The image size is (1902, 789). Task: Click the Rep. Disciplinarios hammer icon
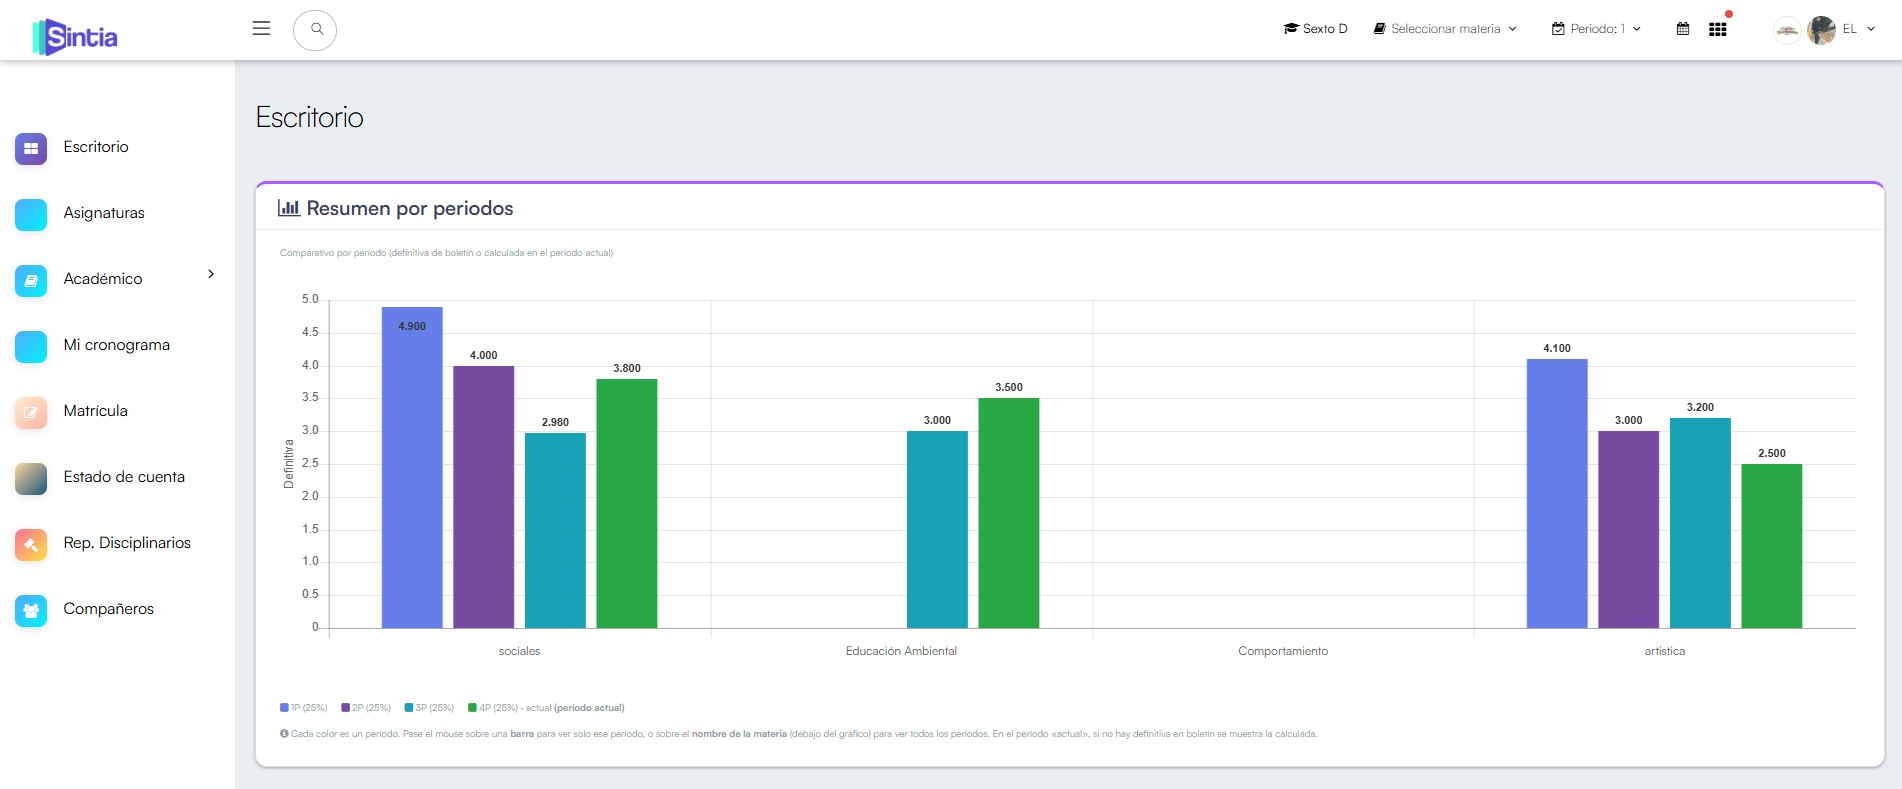31,544
